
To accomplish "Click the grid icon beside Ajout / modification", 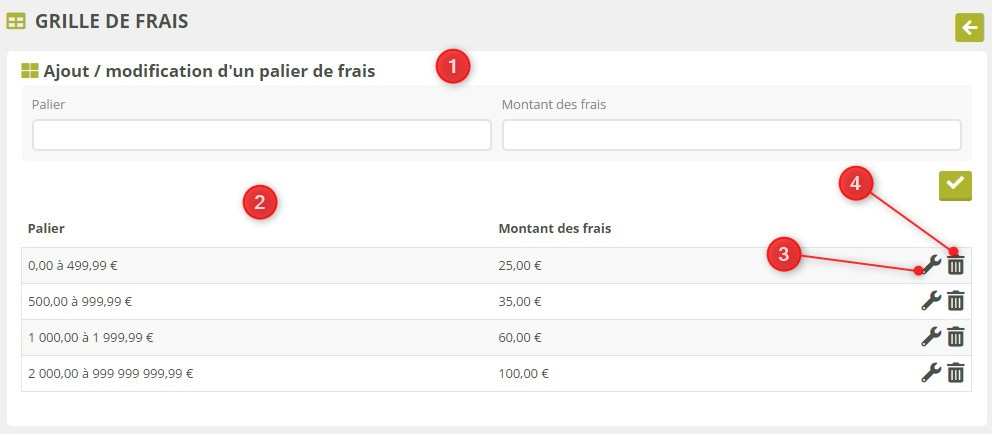I will pos(30,71).
